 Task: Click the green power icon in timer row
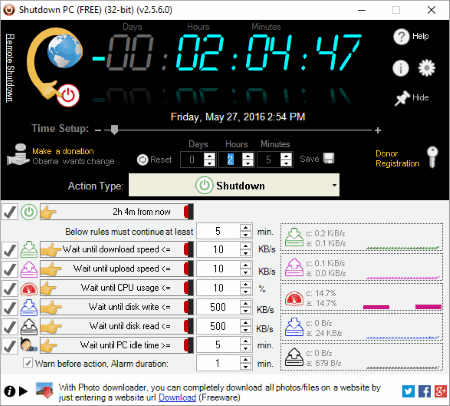29,212
